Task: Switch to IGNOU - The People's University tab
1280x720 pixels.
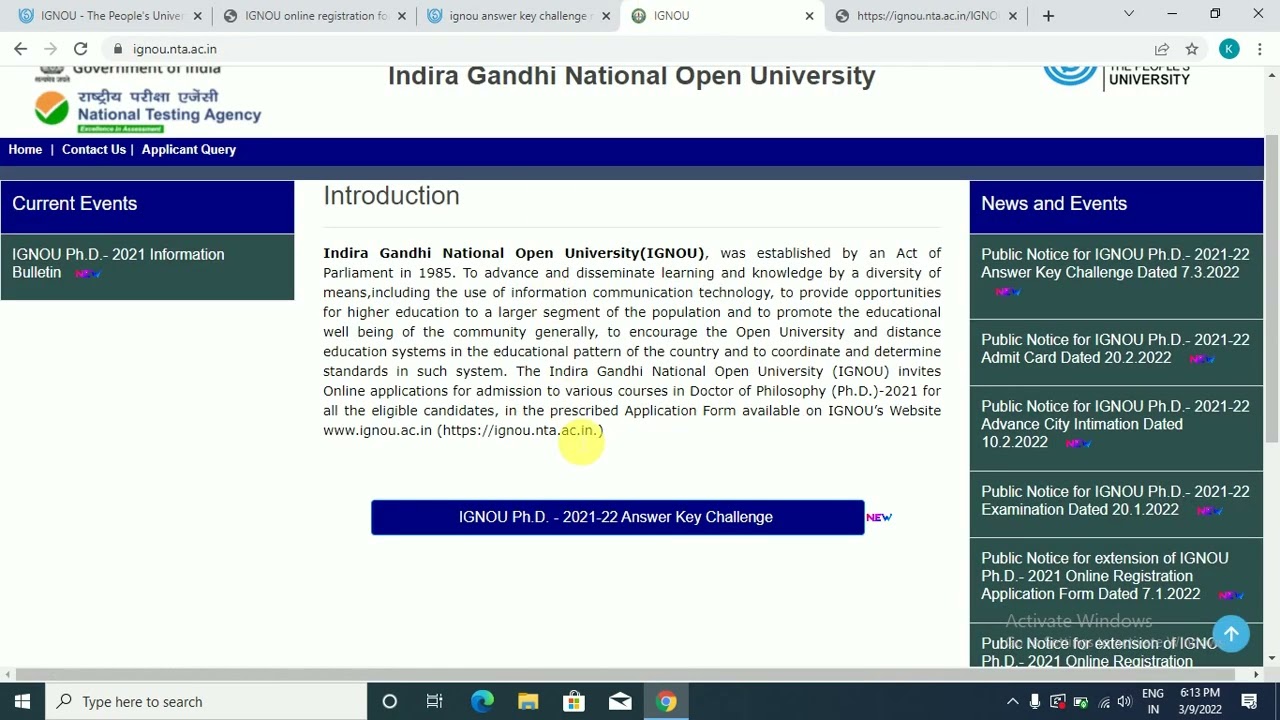Action: click(x=110, y=16)
